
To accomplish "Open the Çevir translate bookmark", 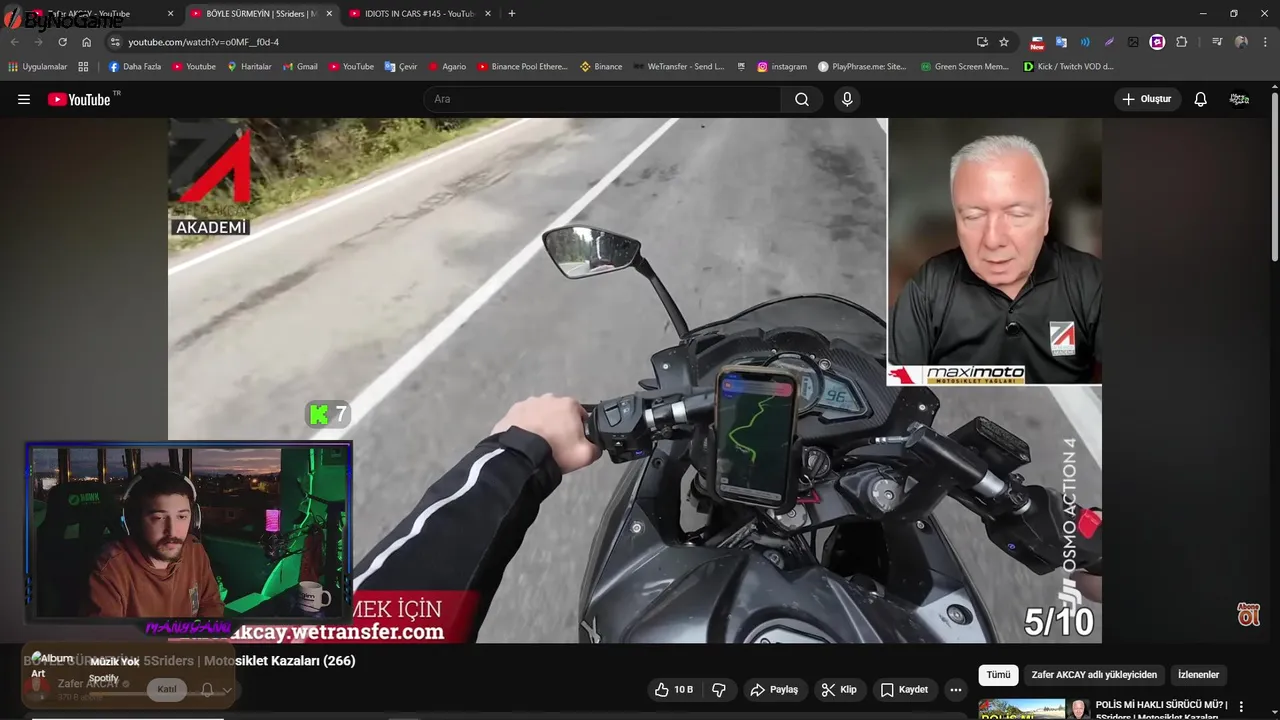I will point(401,67).
